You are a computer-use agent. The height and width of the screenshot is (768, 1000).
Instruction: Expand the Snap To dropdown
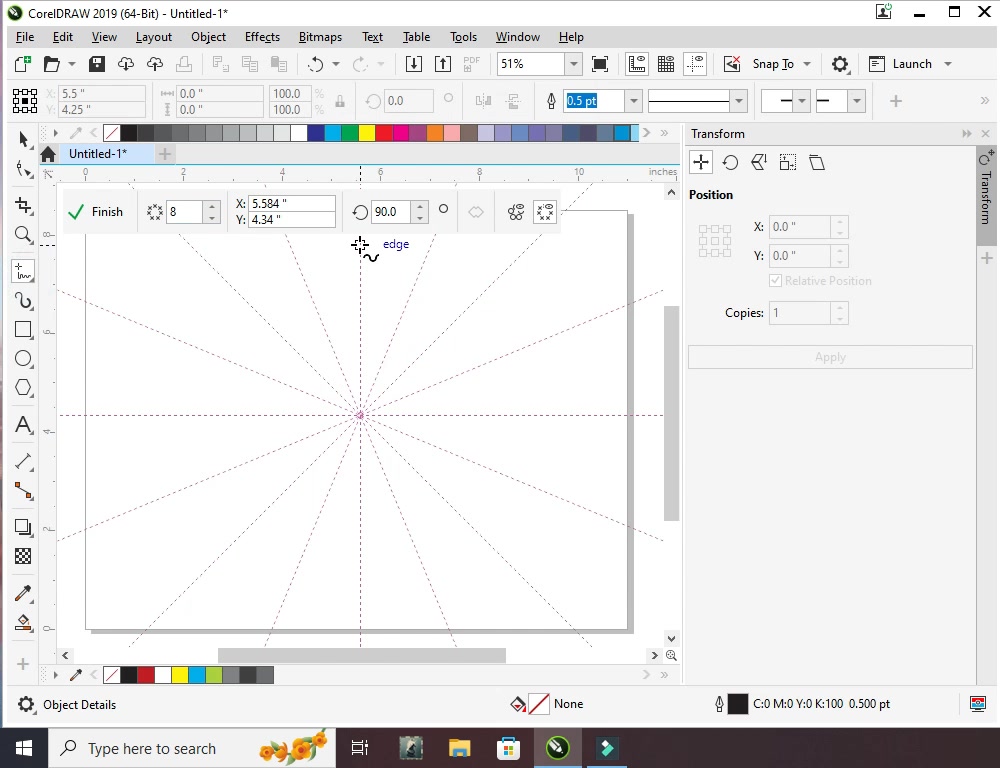(x=807, y=64)
